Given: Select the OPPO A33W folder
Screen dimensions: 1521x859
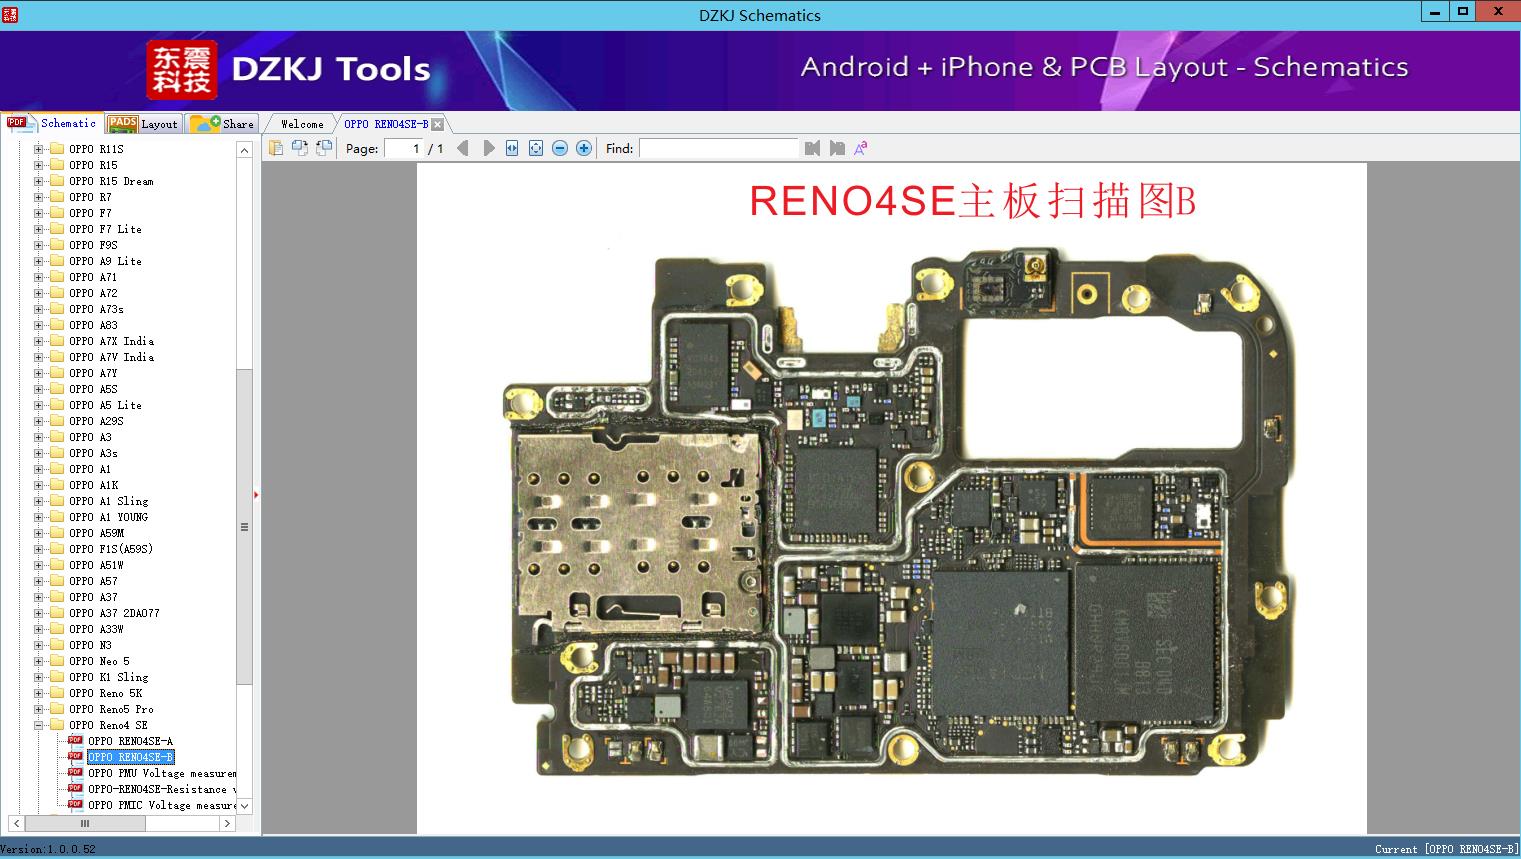Looking at the screenshot, I should [96, 629].
